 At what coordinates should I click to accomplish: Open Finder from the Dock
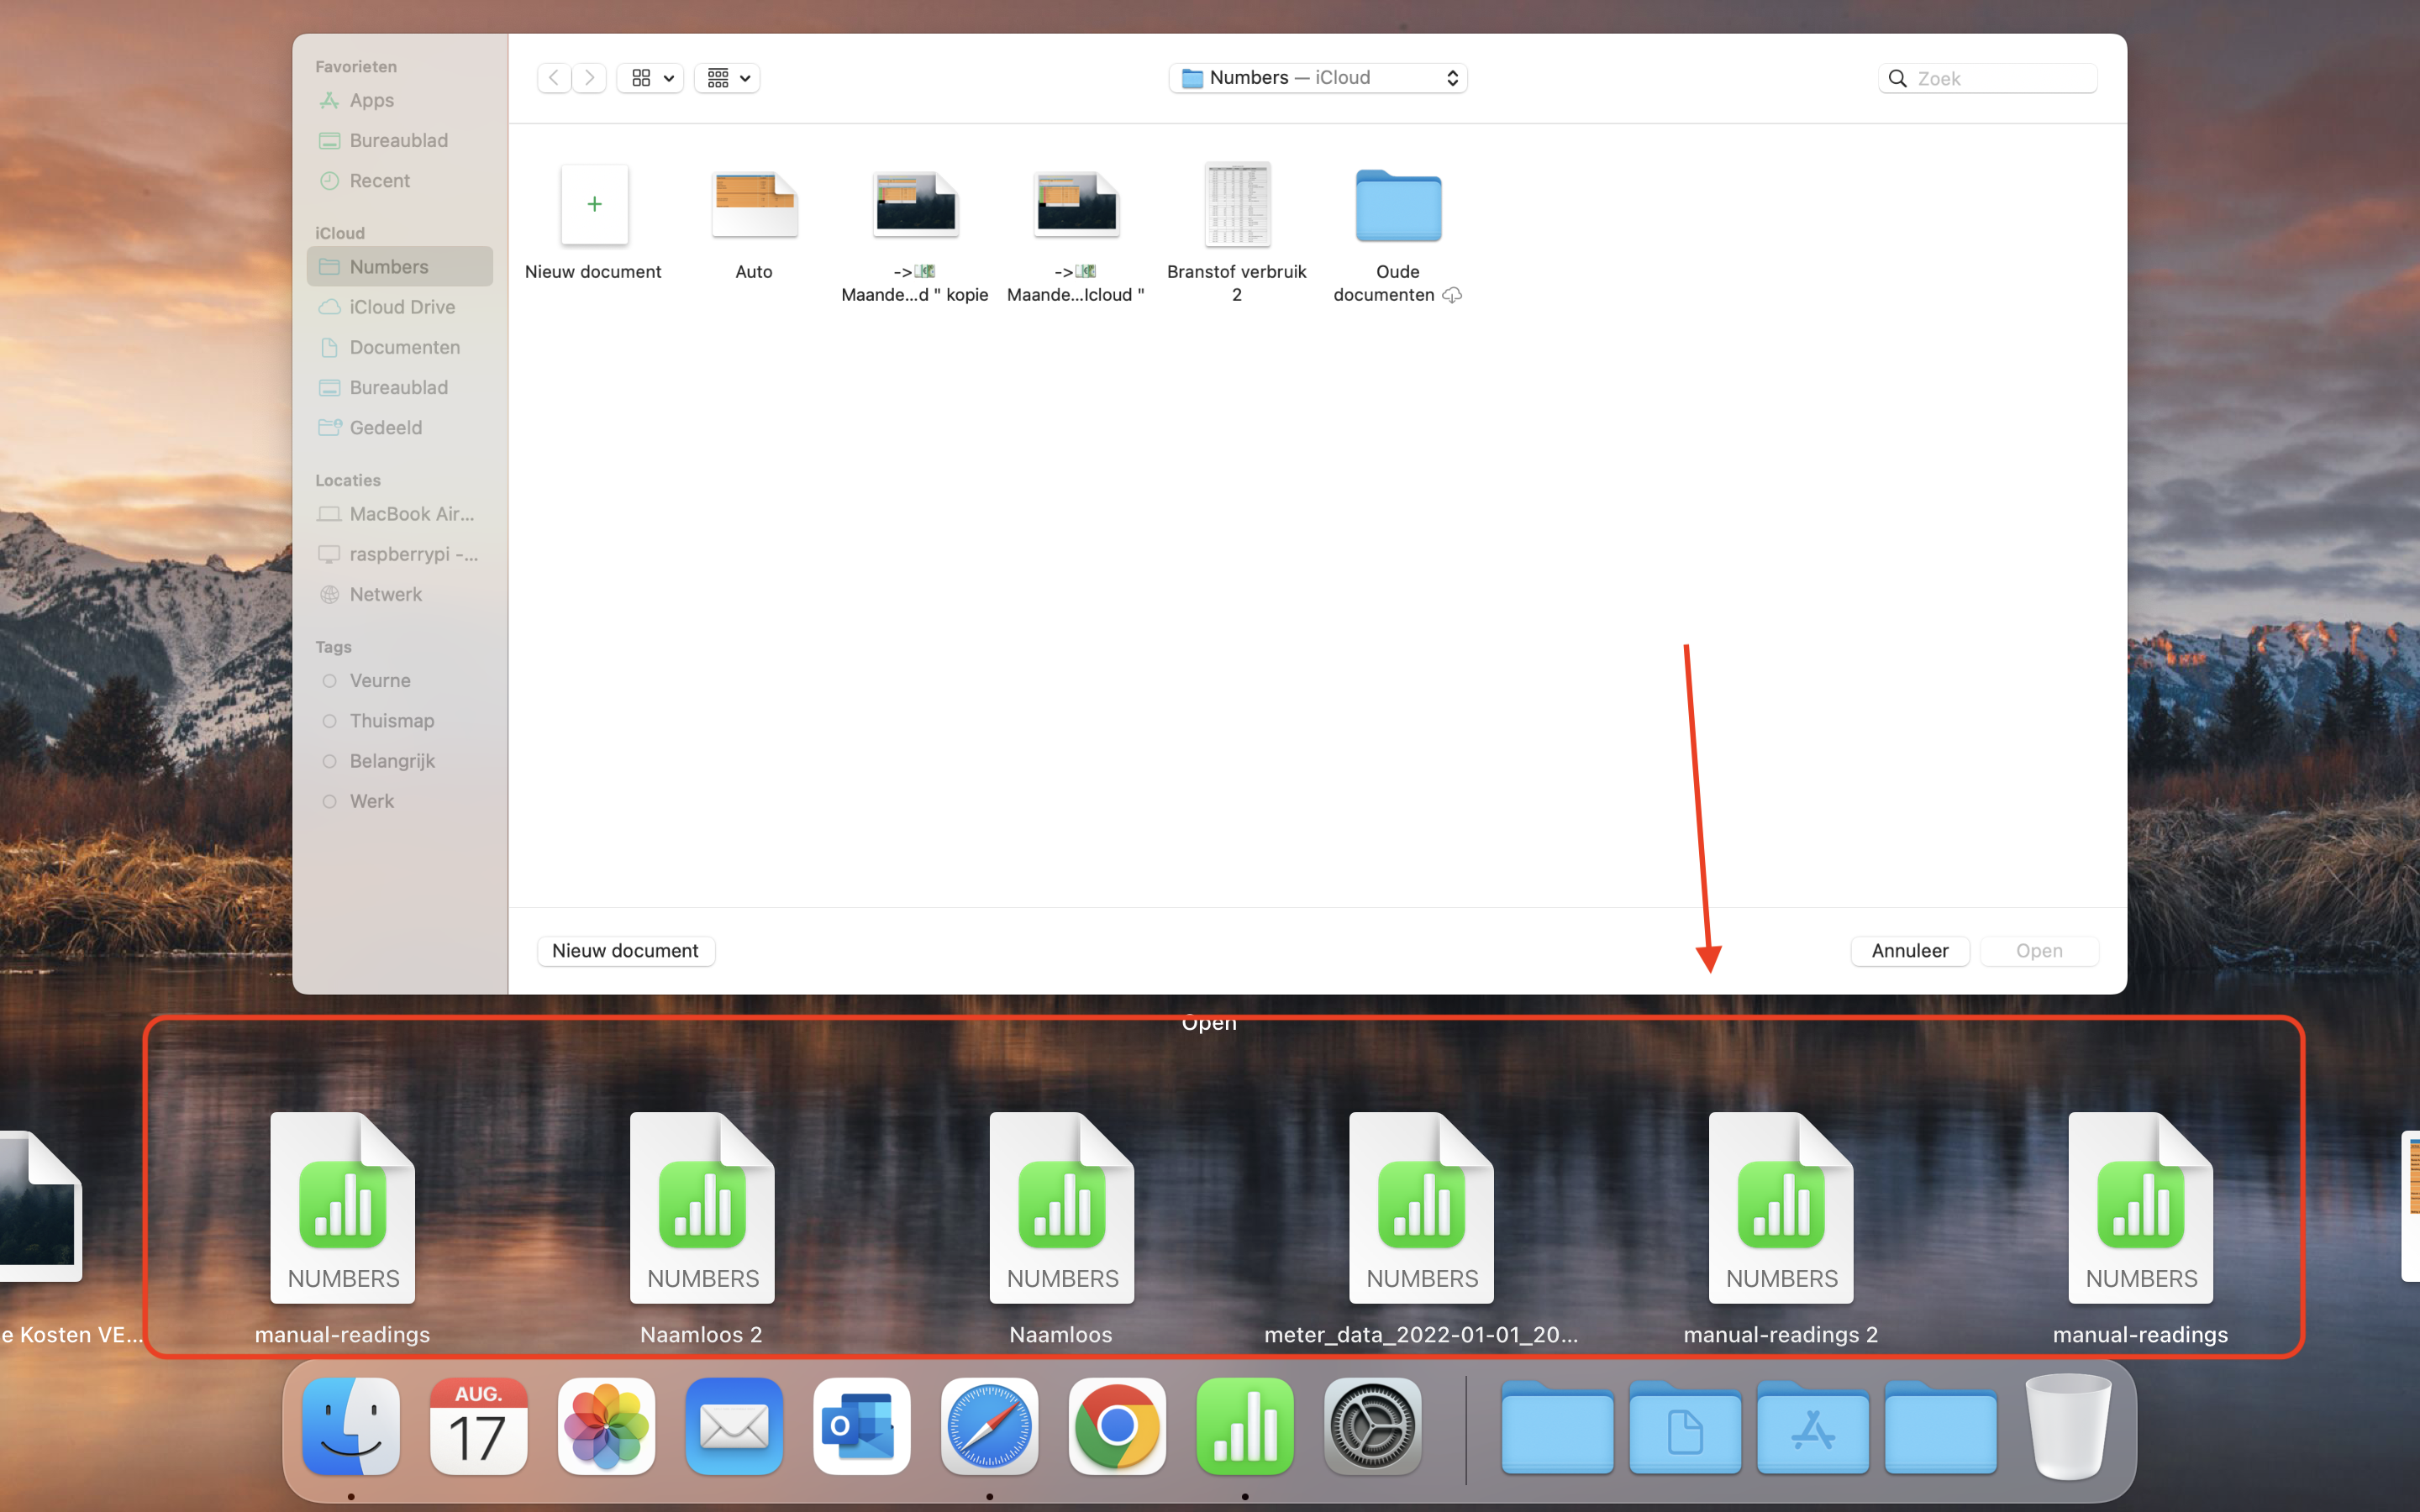tap(351, 1427)
